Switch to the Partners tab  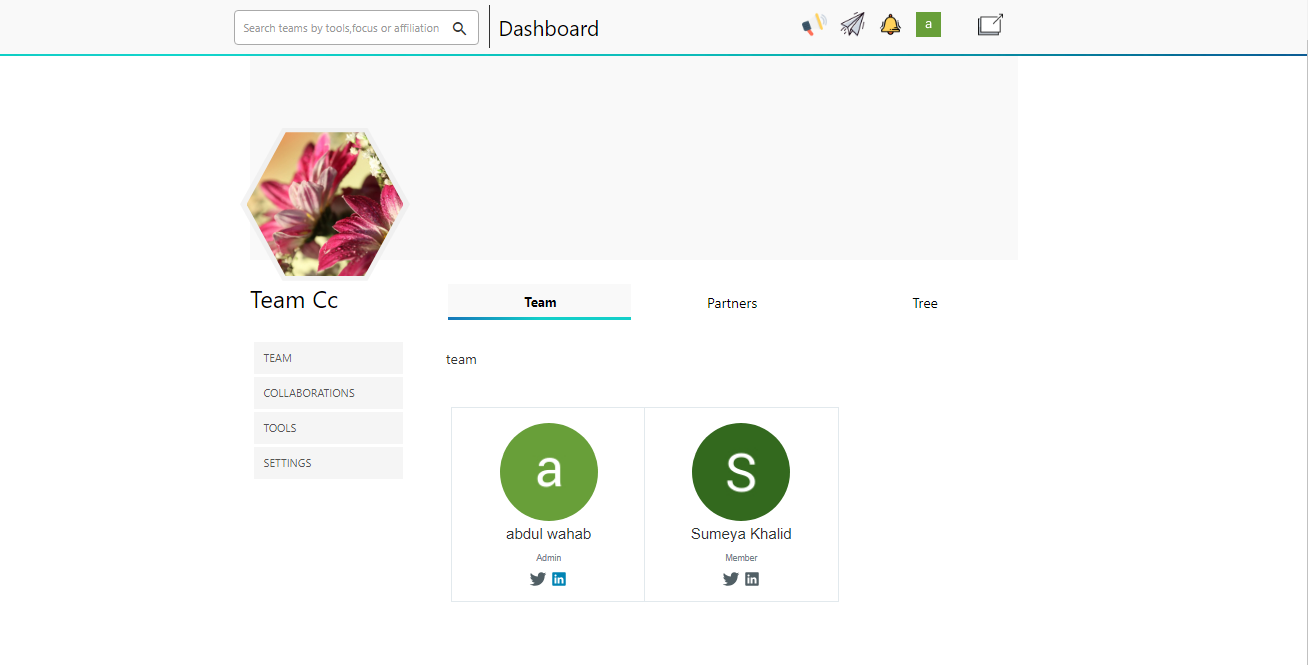[x=732, y=303]
